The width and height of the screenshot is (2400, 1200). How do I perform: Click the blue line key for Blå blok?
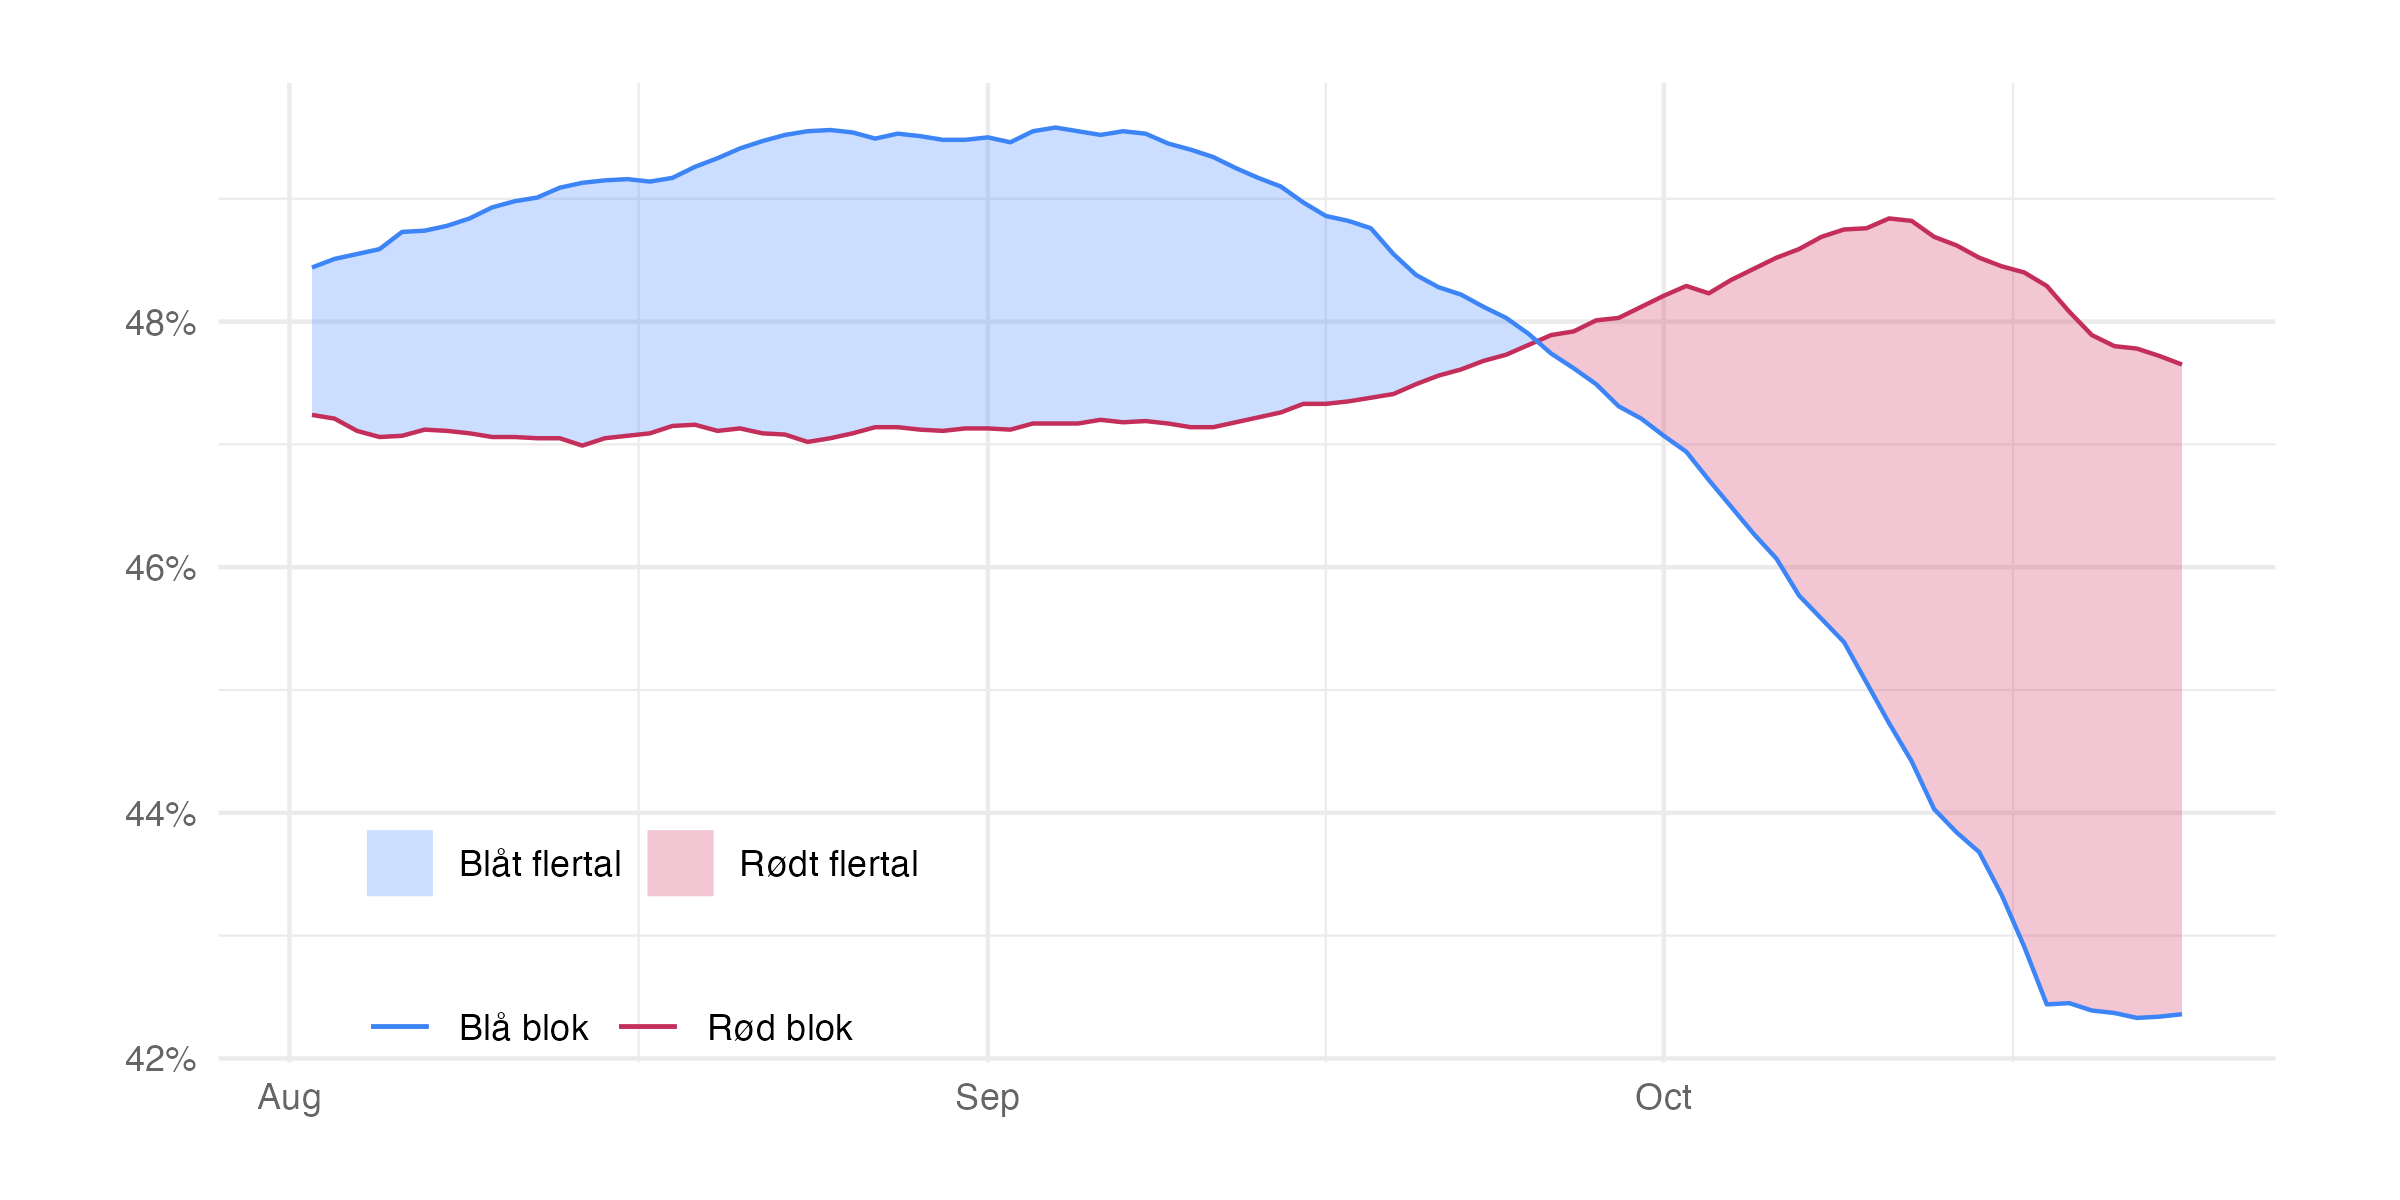coord(400,1027)
